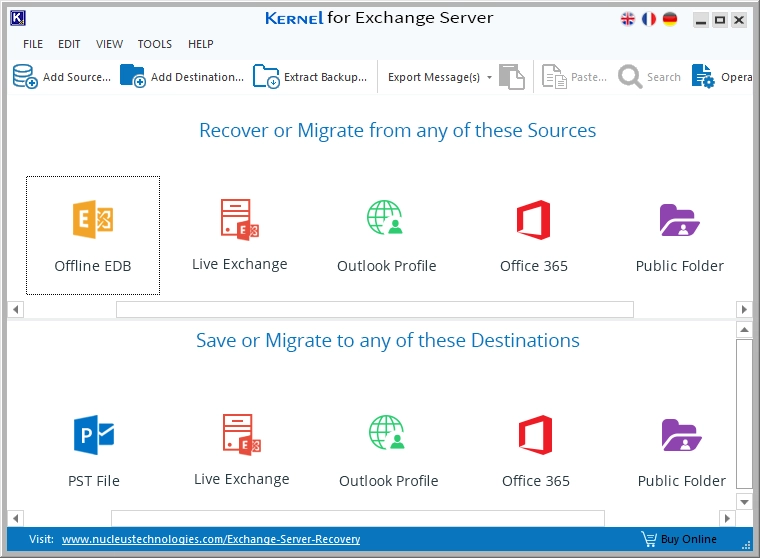The image size is (760, 558).
Task: Switch language to English flag
Action: pyautogui.click(x=628, y=19)
